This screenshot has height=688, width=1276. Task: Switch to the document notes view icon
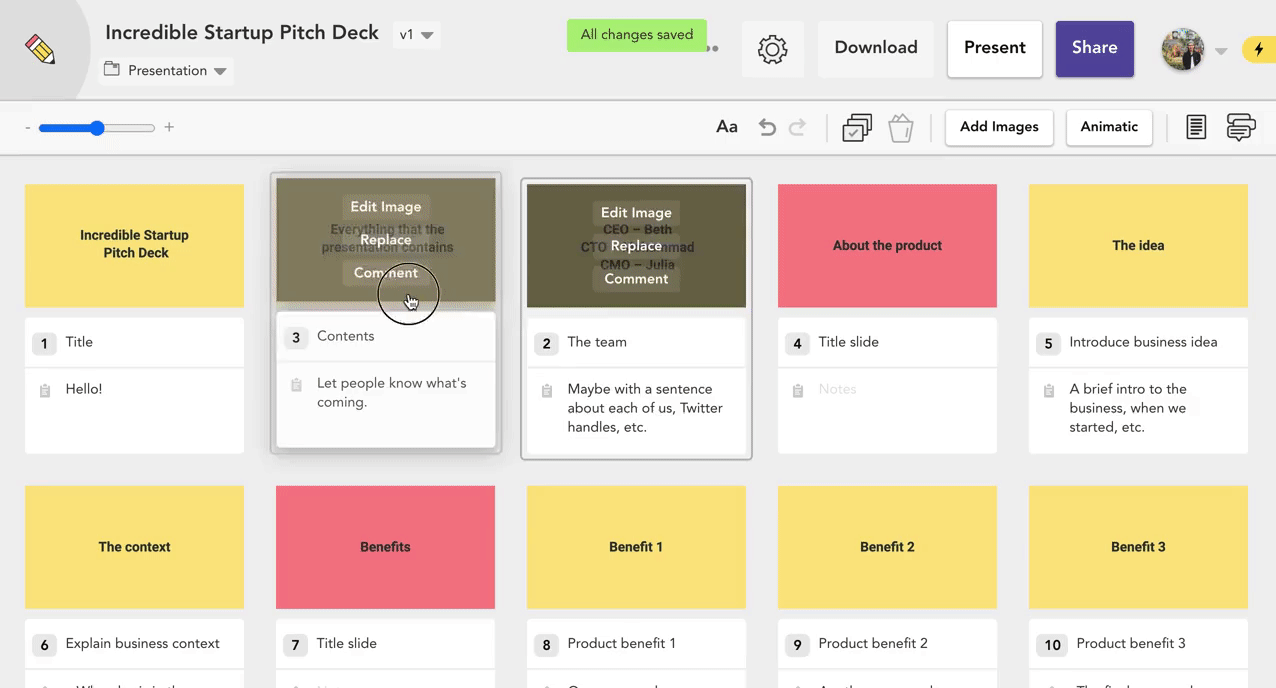coord(1196,127)
